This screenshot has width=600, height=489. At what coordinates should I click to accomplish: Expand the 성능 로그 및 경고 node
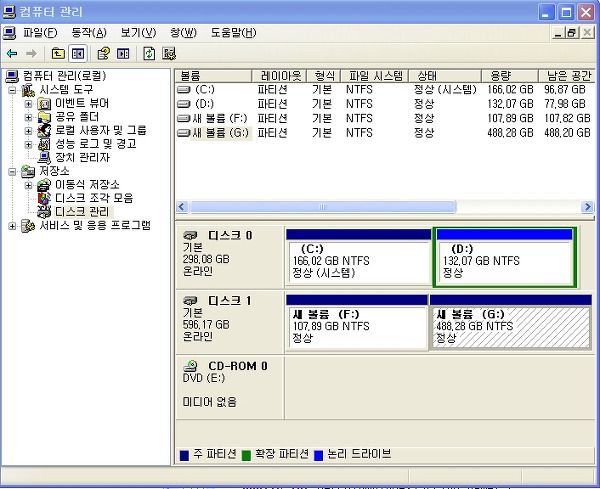[x=28, y=144]
